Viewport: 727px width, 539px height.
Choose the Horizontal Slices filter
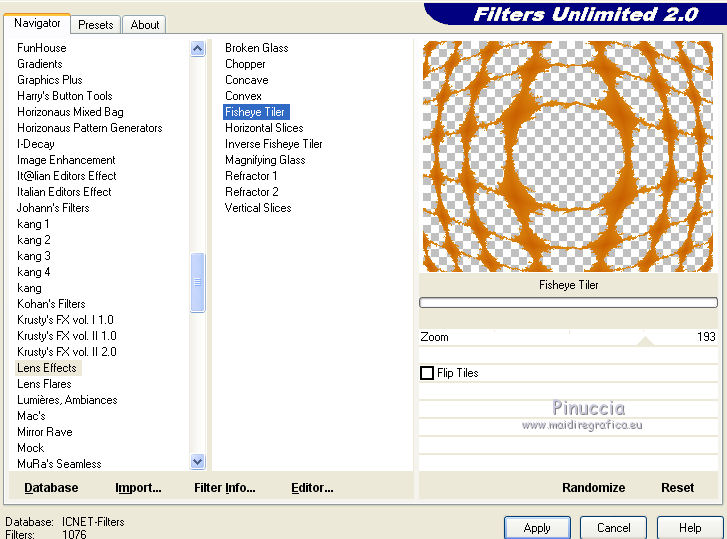264,128
